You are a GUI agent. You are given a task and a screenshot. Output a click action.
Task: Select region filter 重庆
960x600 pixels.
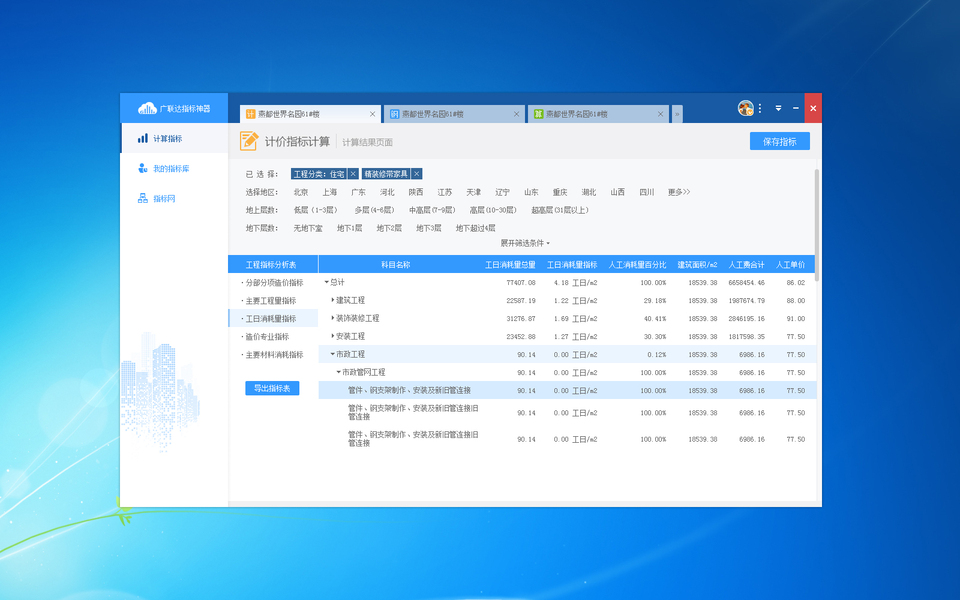[560, 192]
